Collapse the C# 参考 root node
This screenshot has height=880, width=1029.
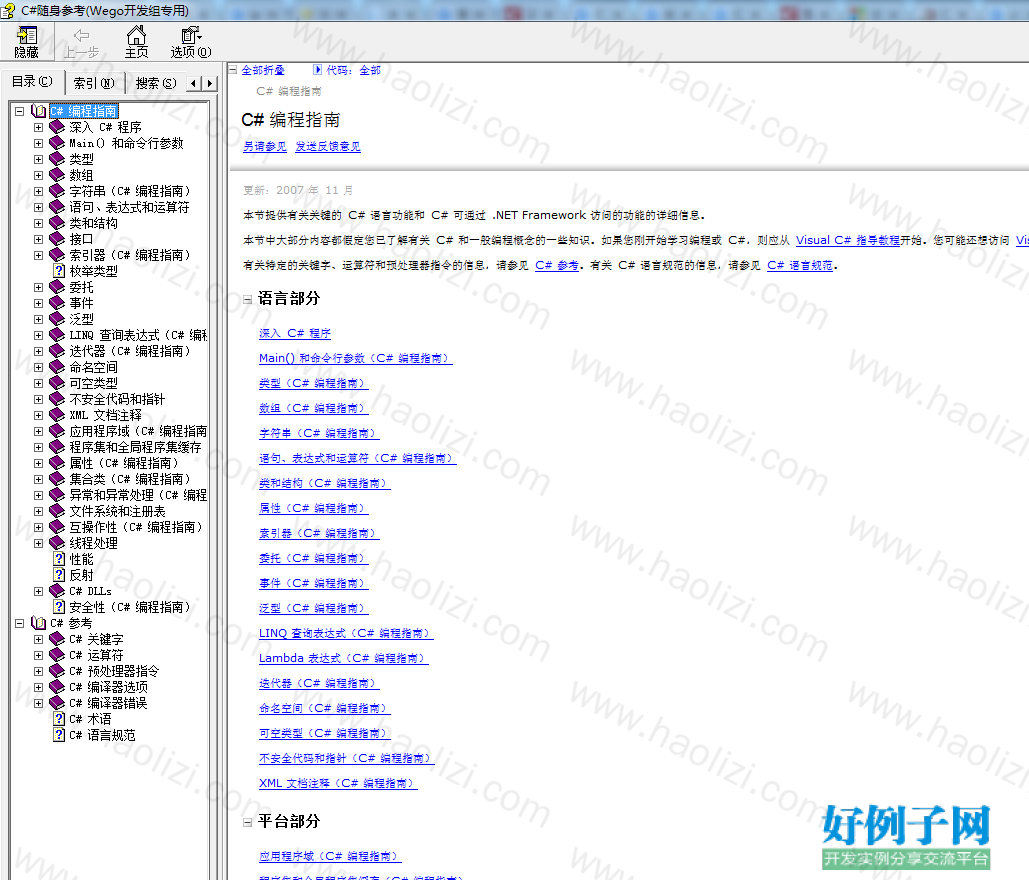[20, 623]
